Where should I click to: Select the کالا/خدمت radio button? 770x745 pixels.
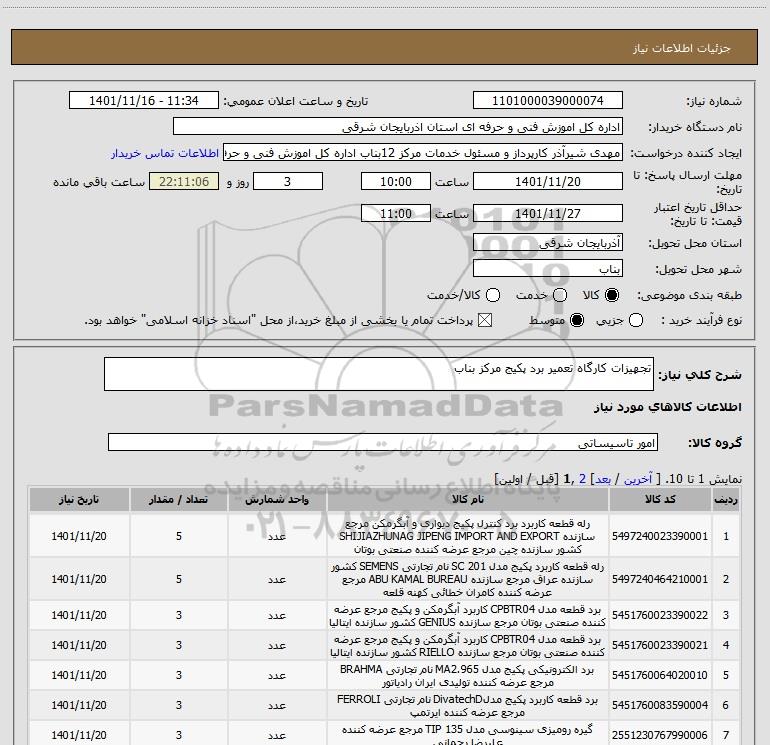click(x=493, y=295)
